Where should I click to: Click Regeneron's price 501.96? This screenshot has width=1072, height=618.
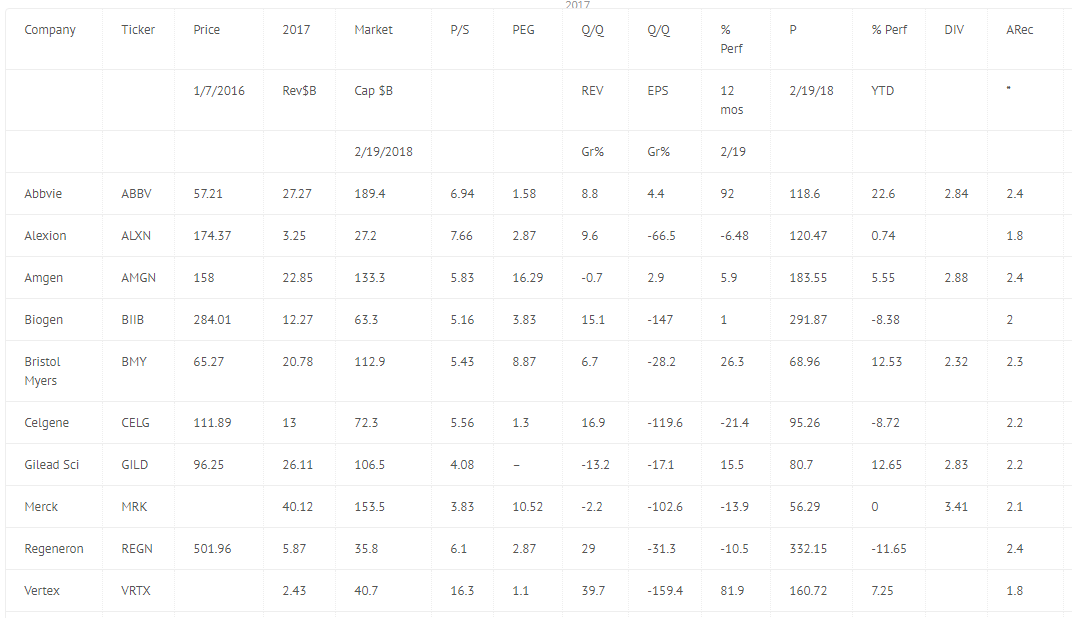(x=213, y=549)
